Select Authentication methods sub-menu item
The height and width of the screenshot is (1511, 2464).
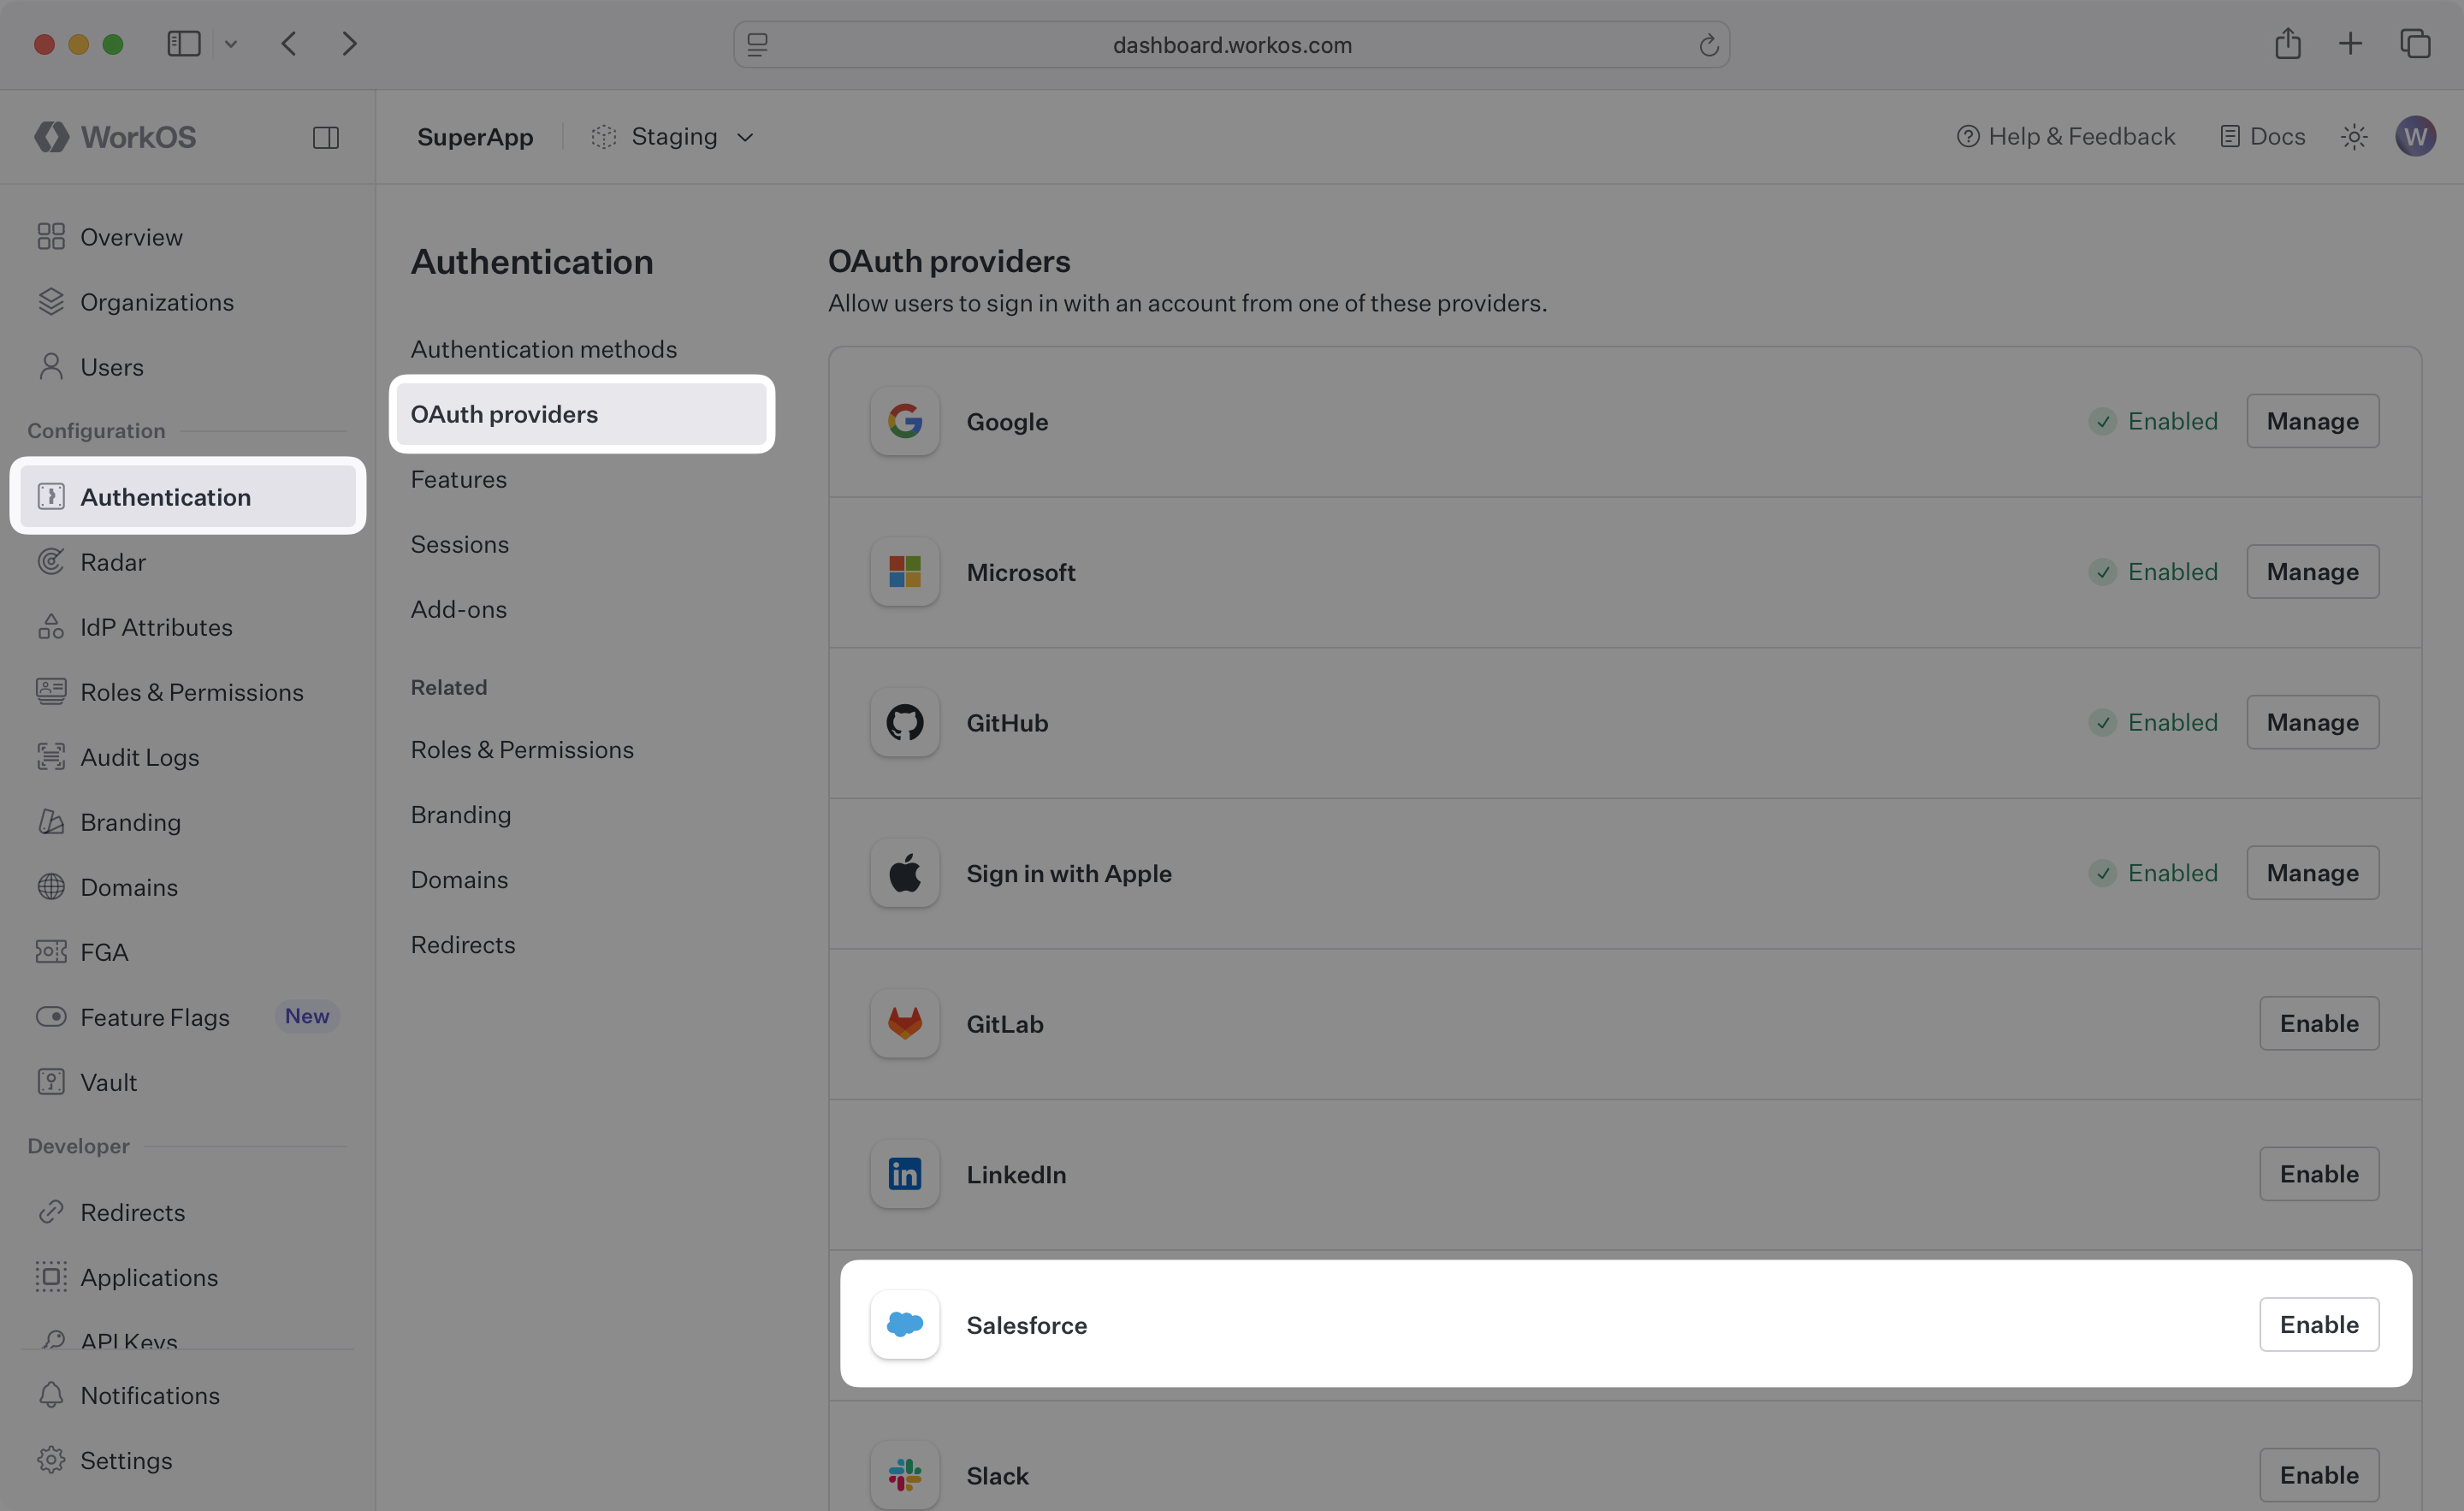pos(543,349)
